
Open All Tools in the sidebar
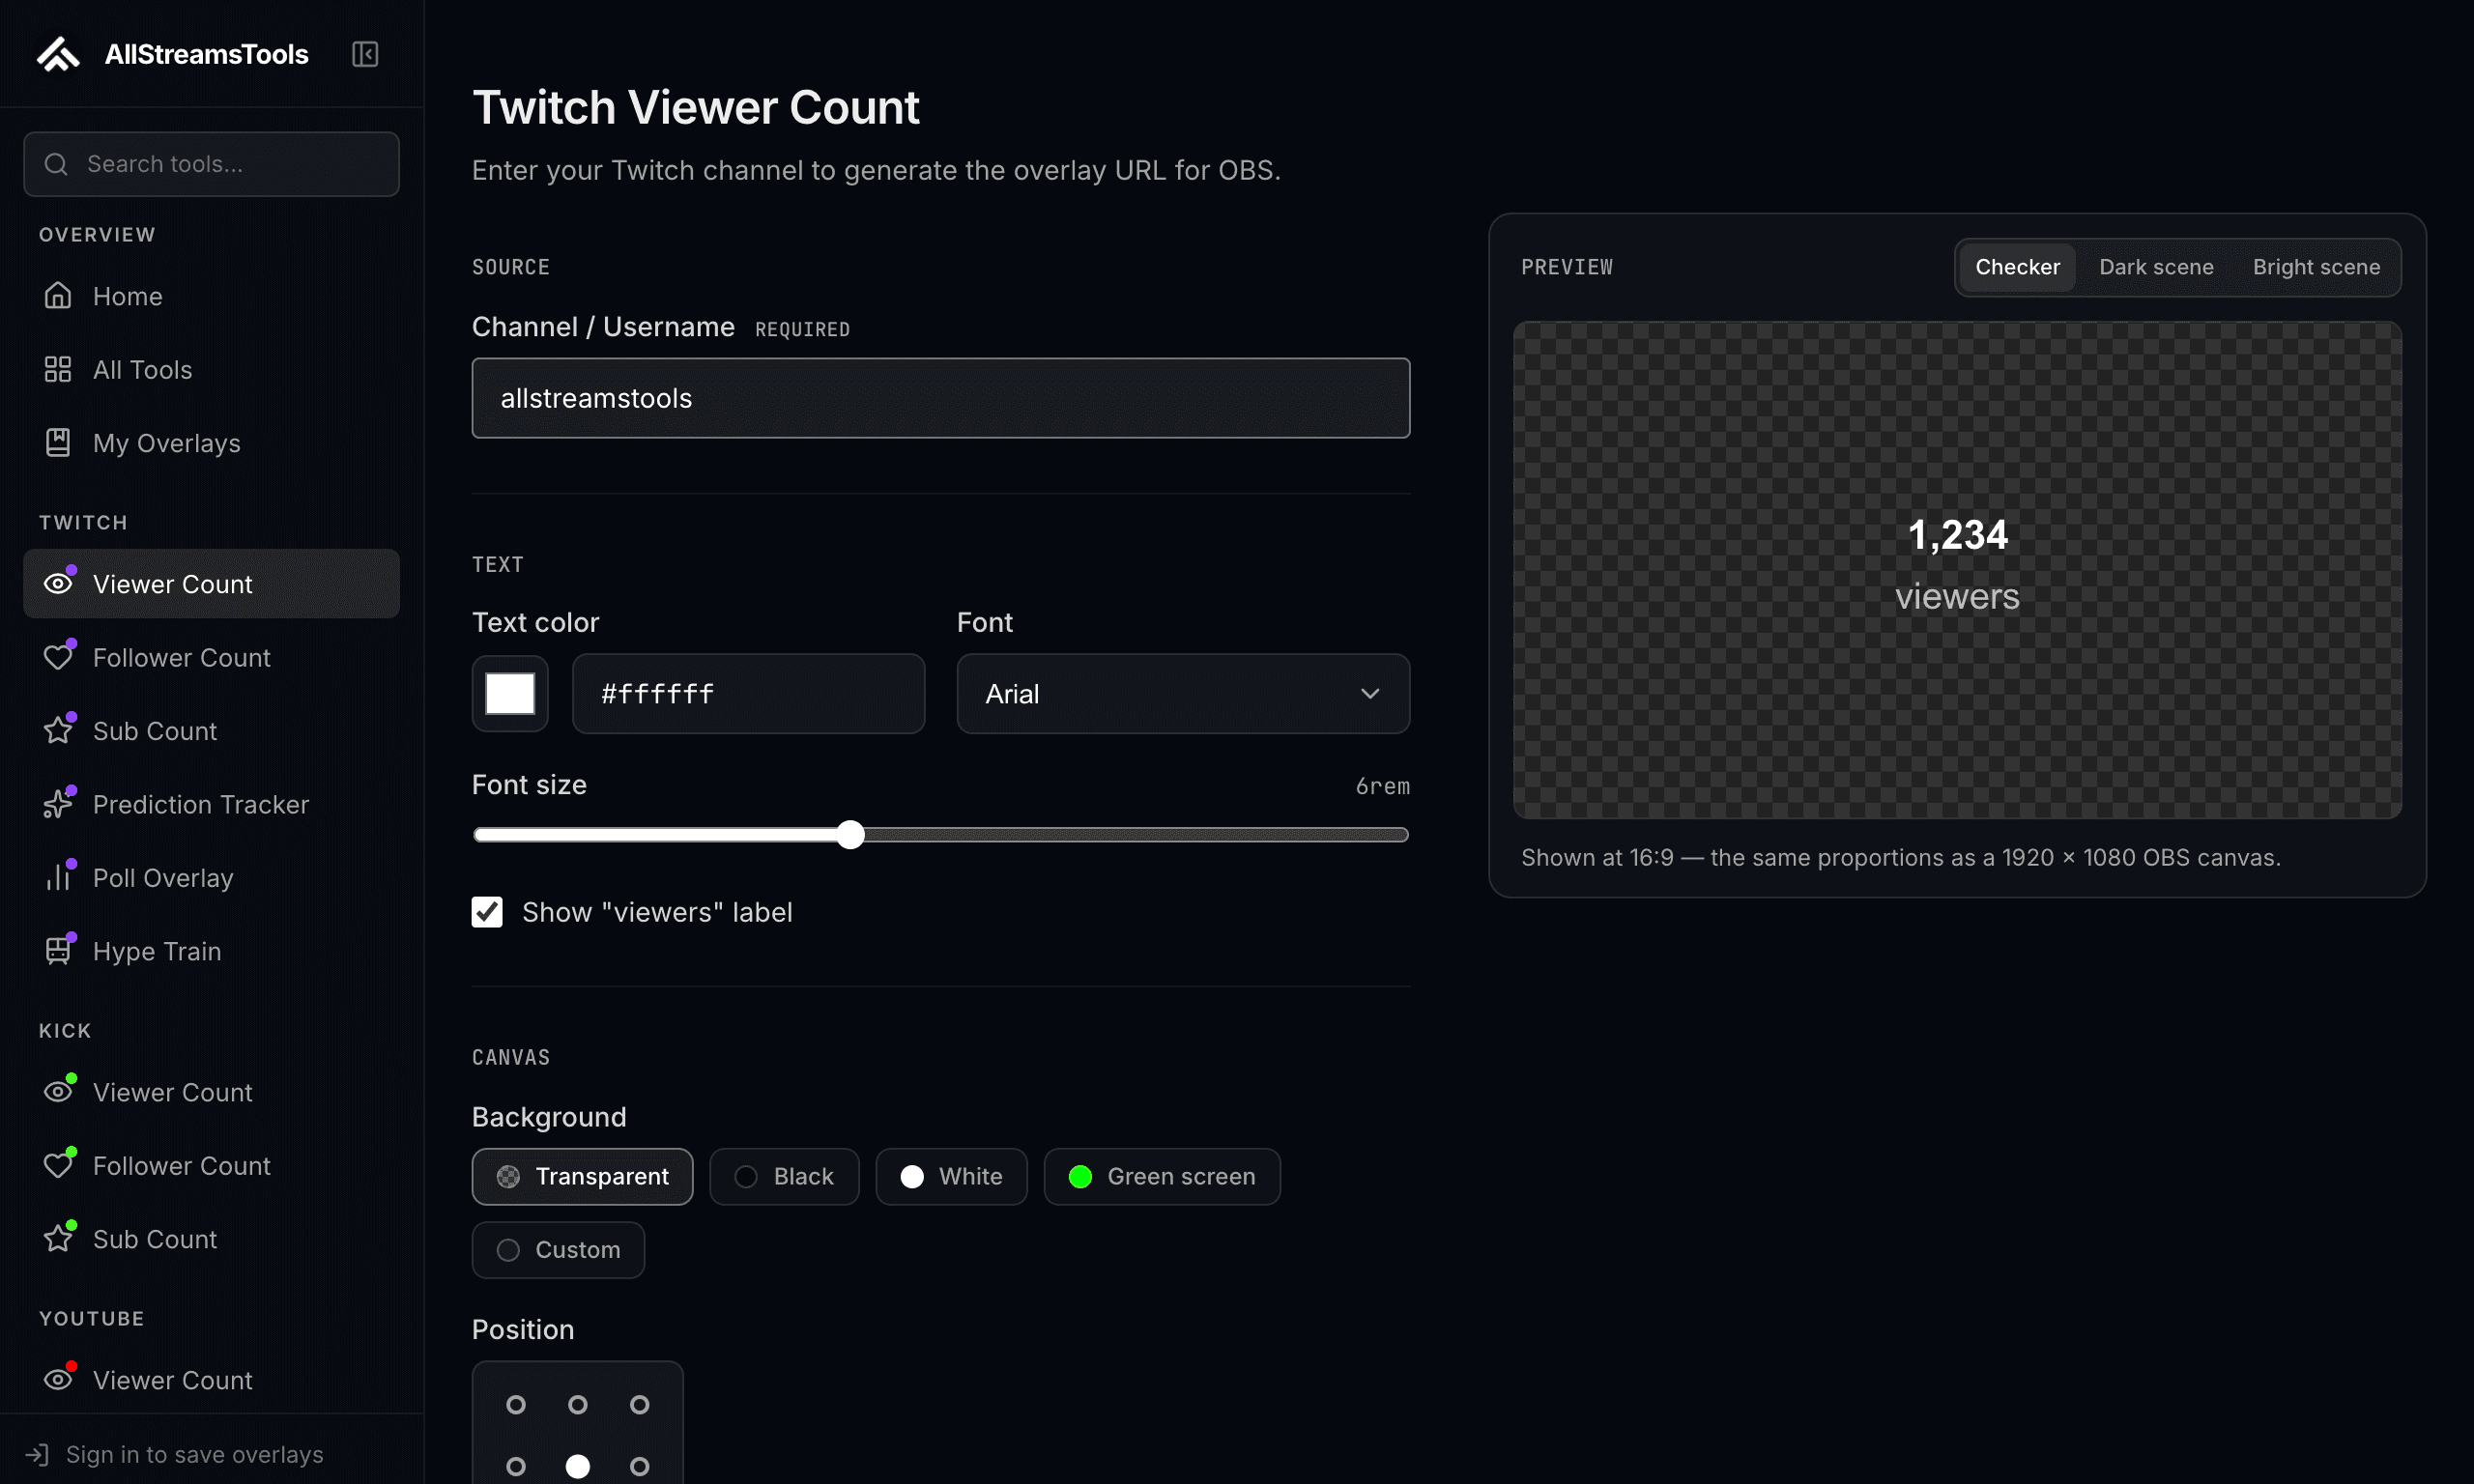click(x=211, y=369)
